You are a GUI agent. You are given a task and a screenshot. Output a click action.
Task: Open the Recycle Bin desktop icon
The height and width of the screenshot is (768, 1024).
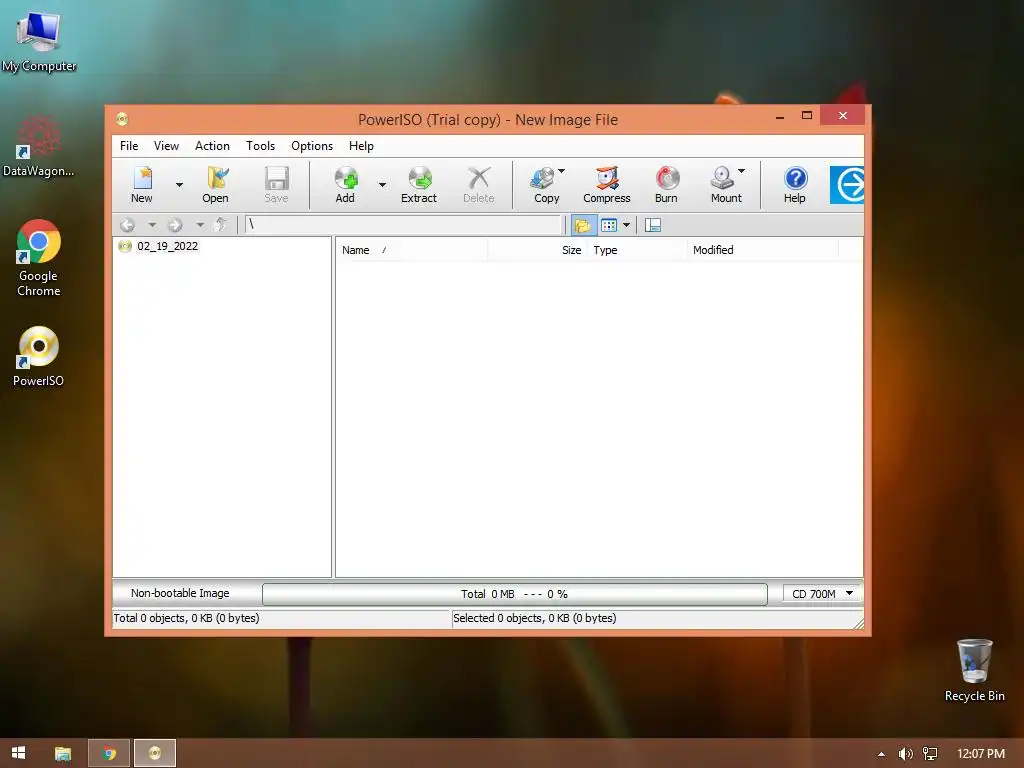click(974, 670)
